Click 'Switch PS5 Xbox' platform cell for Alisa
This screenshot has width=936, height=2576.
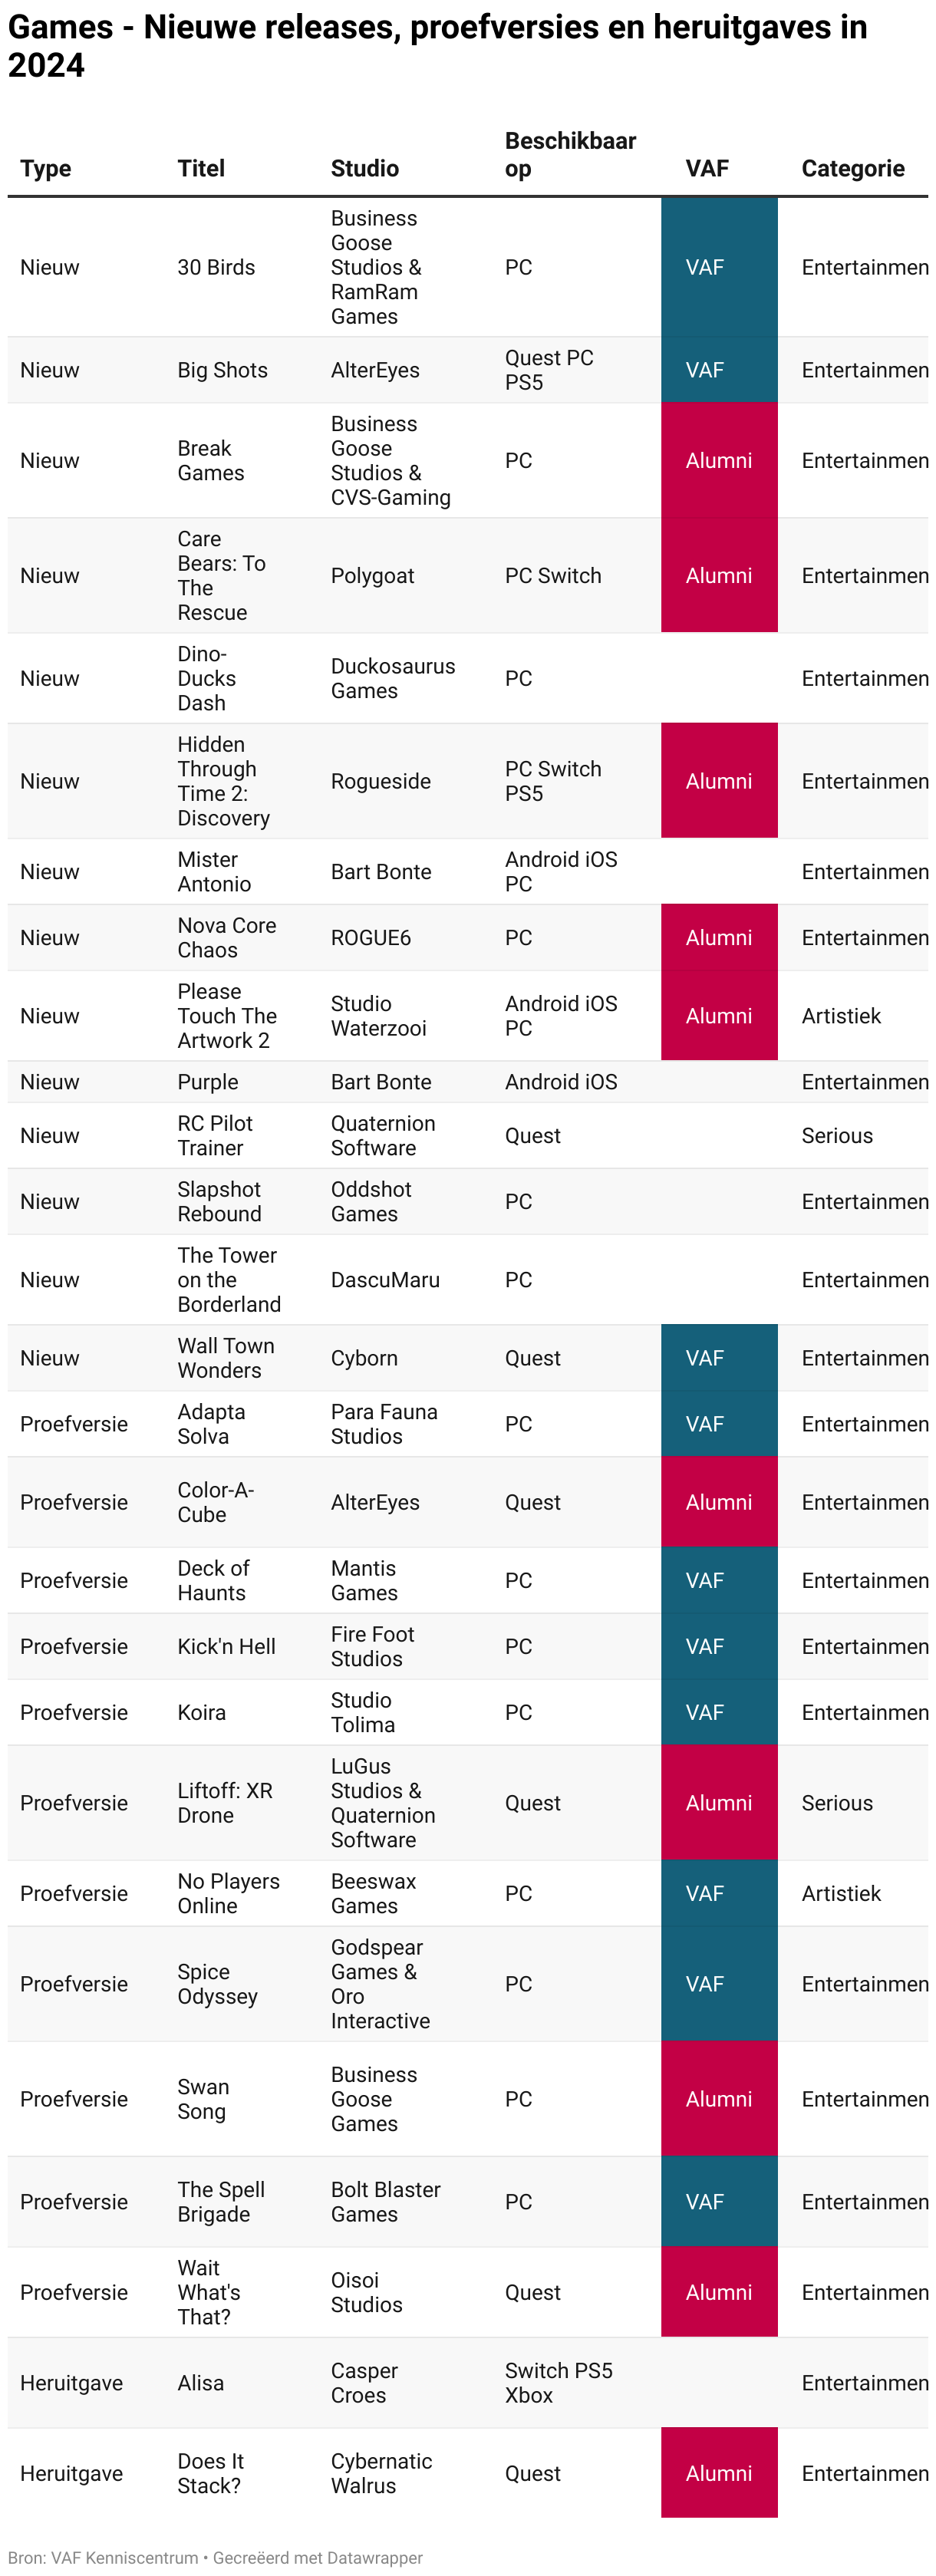(558, 2382)
